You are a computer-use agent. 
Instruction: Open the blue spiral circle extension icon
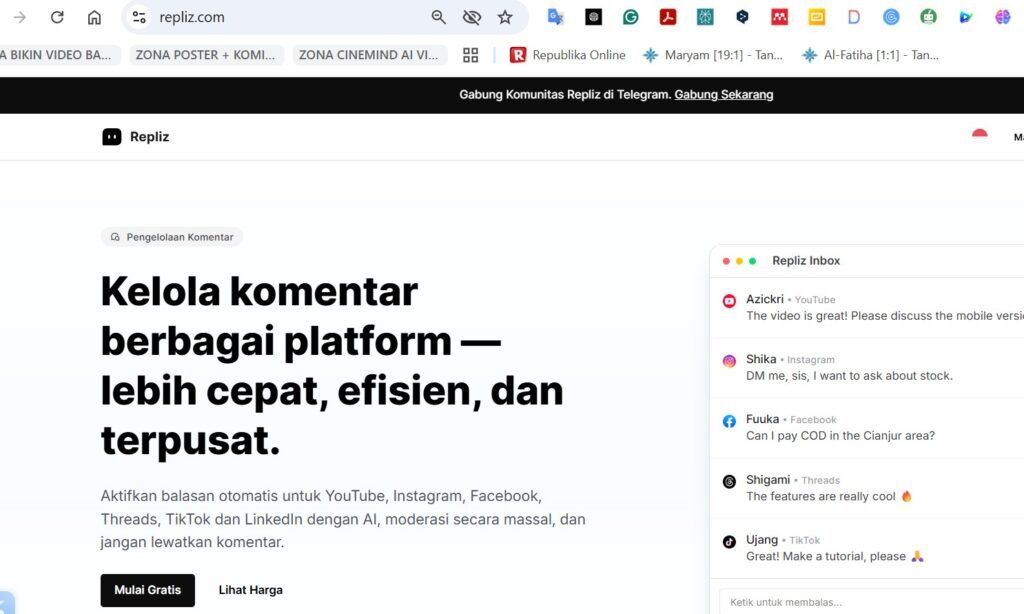[x=891, y=17]
